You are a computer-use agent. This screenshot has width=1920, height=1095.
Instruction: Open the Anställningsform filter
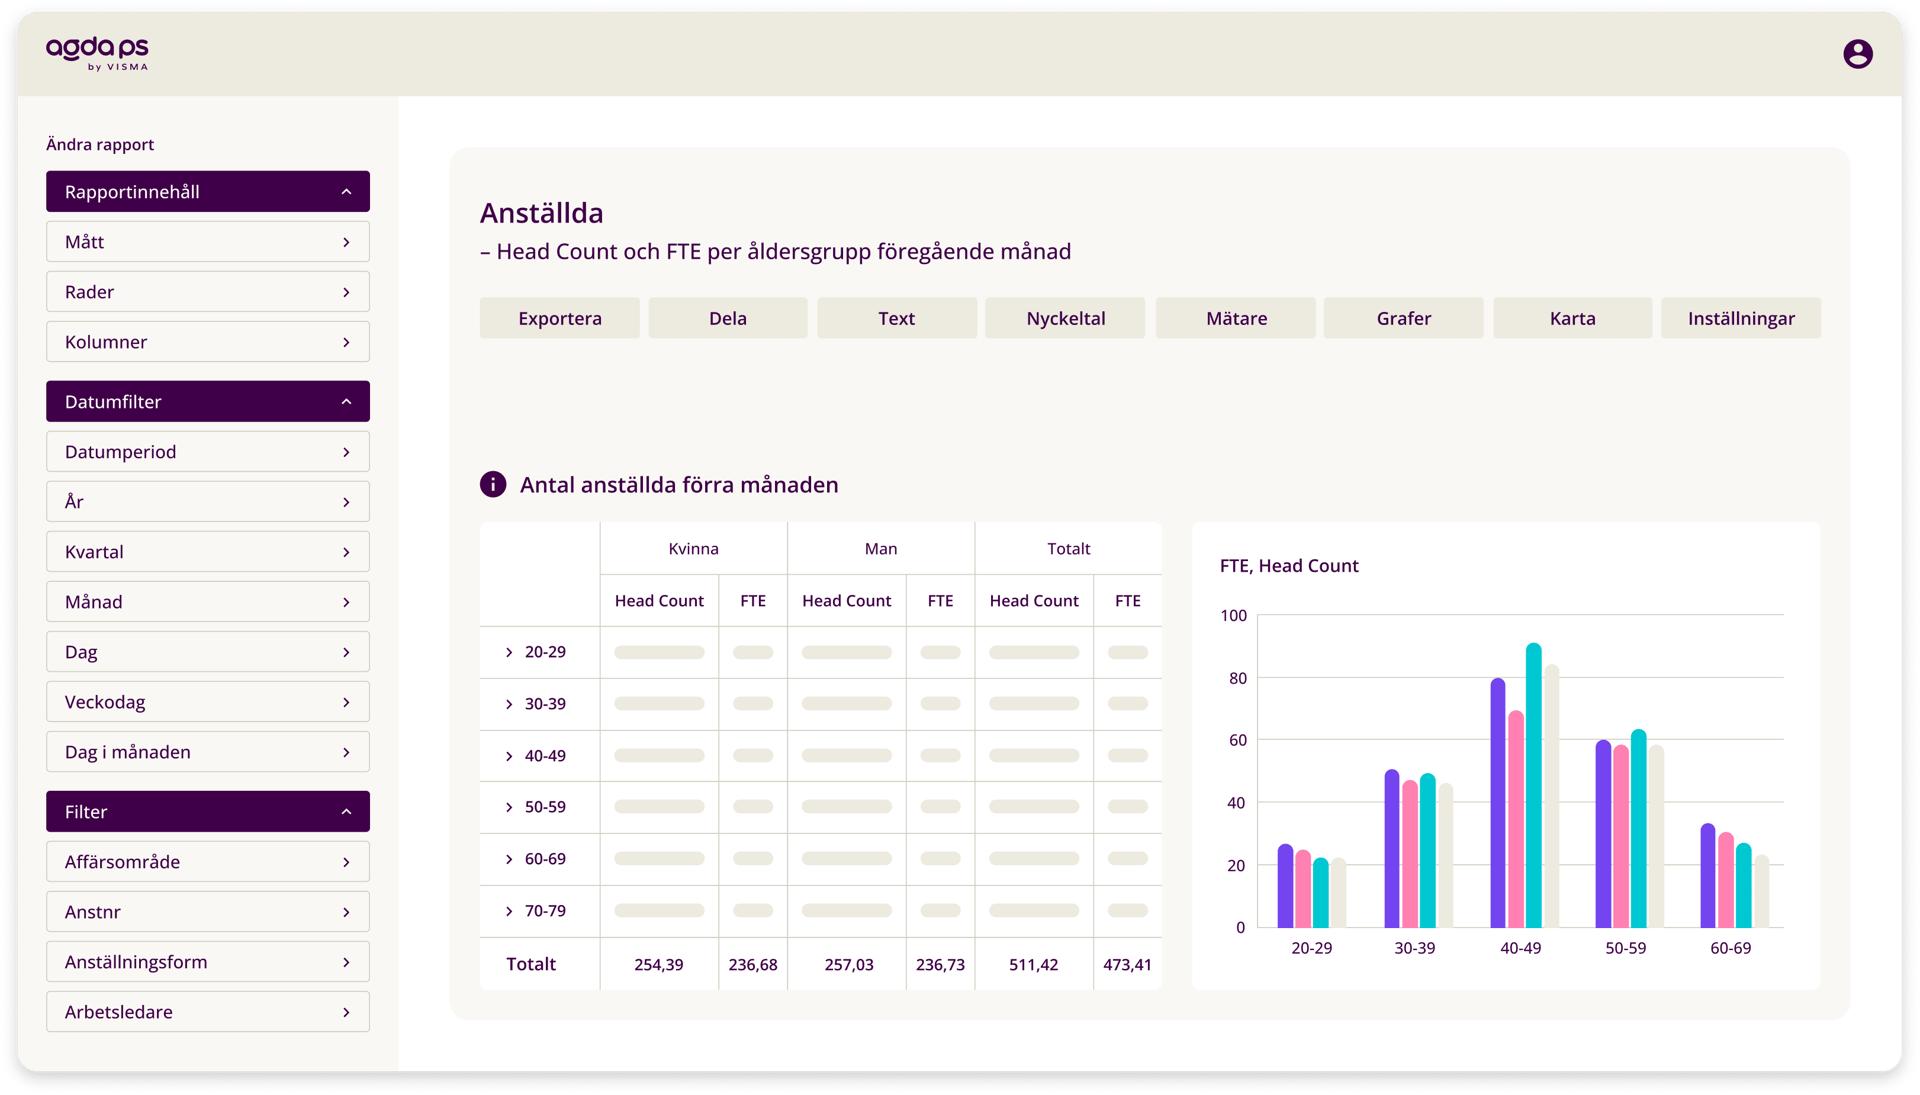[207, 961]
